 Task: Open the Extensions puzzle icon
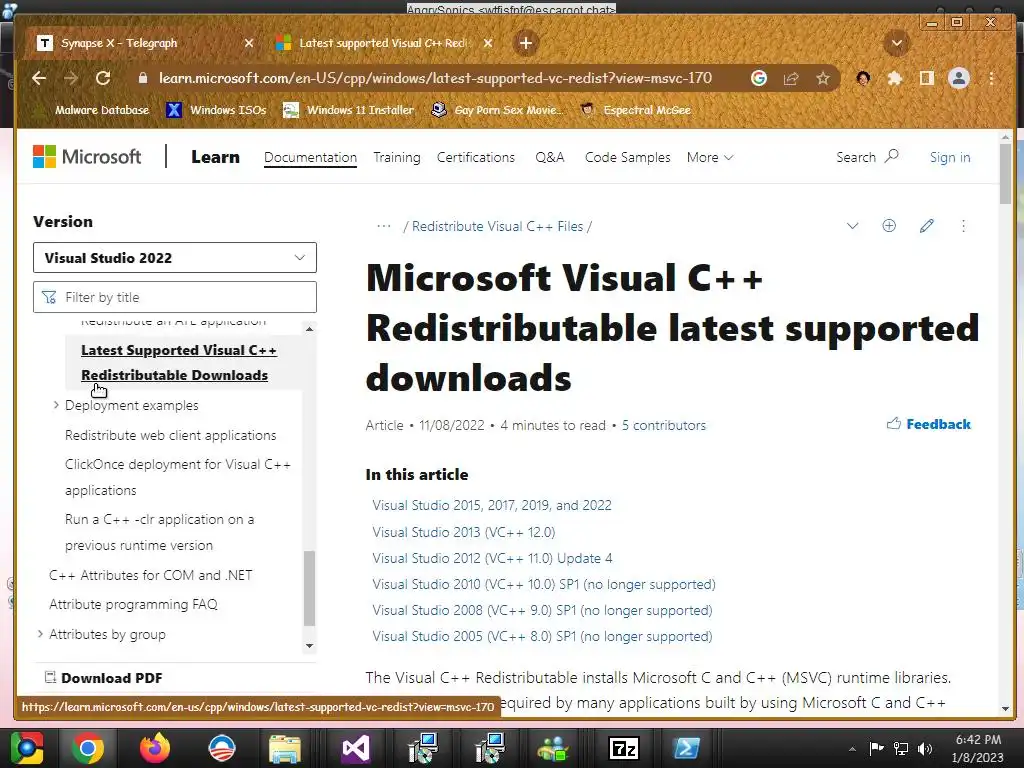point(895,78)
